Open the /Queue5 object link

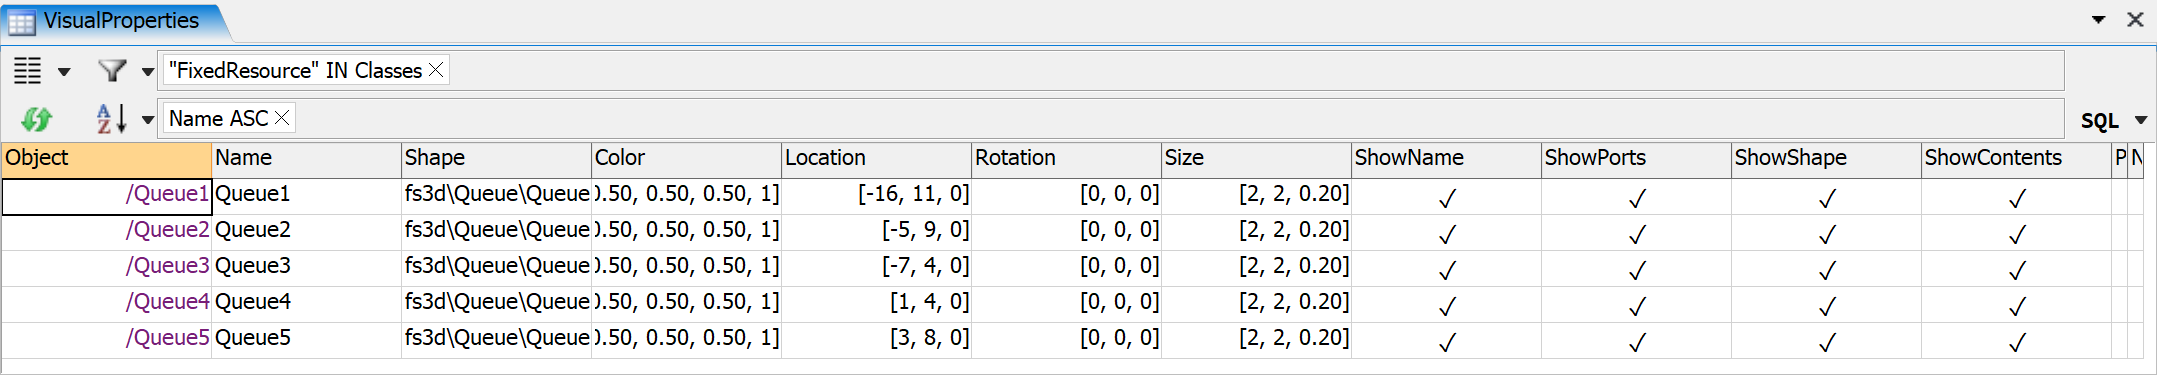click(167, 338)
